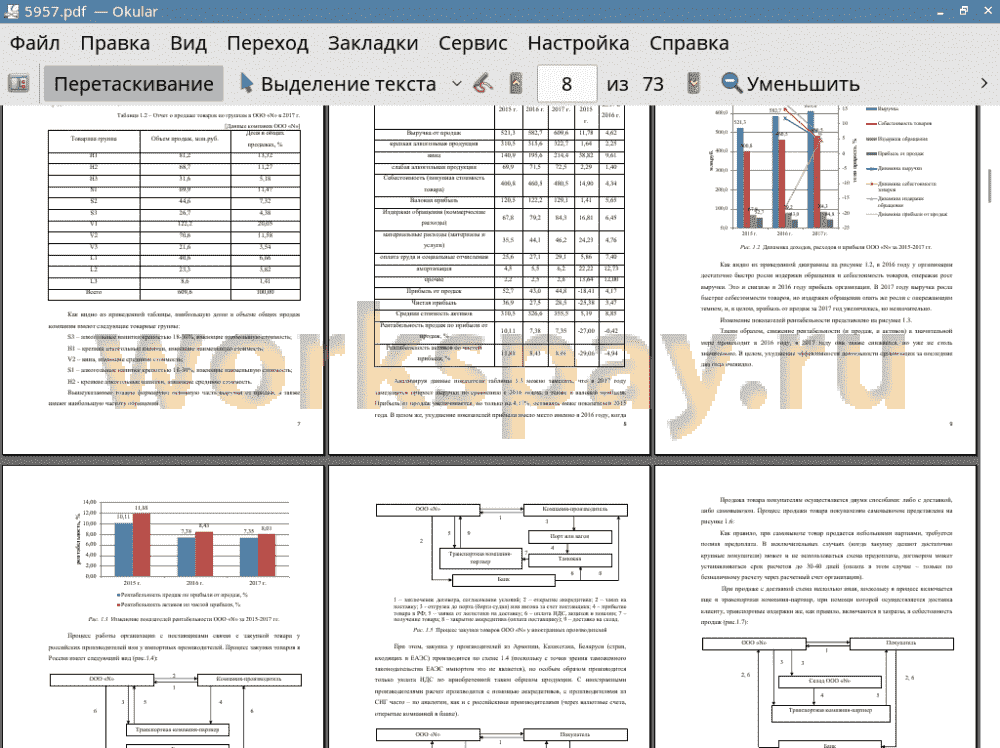Select page with Рис. 1.2 revenue chart
The image size is (1000, 748).
click(x=816, y=279)
